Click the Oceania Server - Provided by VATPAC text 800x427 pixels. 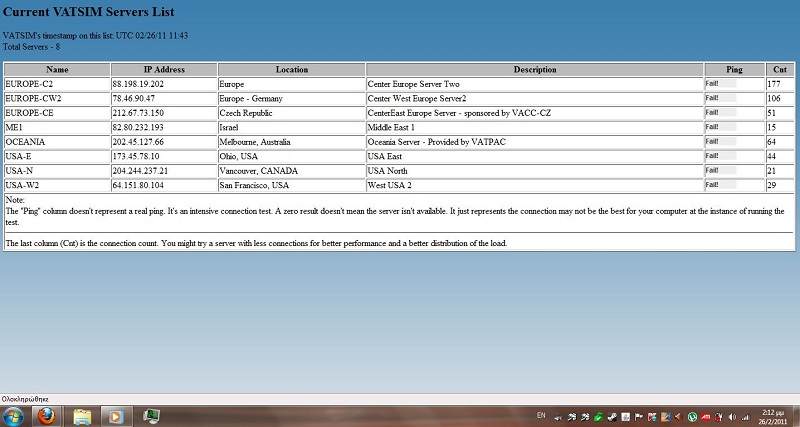pos(437,142)
